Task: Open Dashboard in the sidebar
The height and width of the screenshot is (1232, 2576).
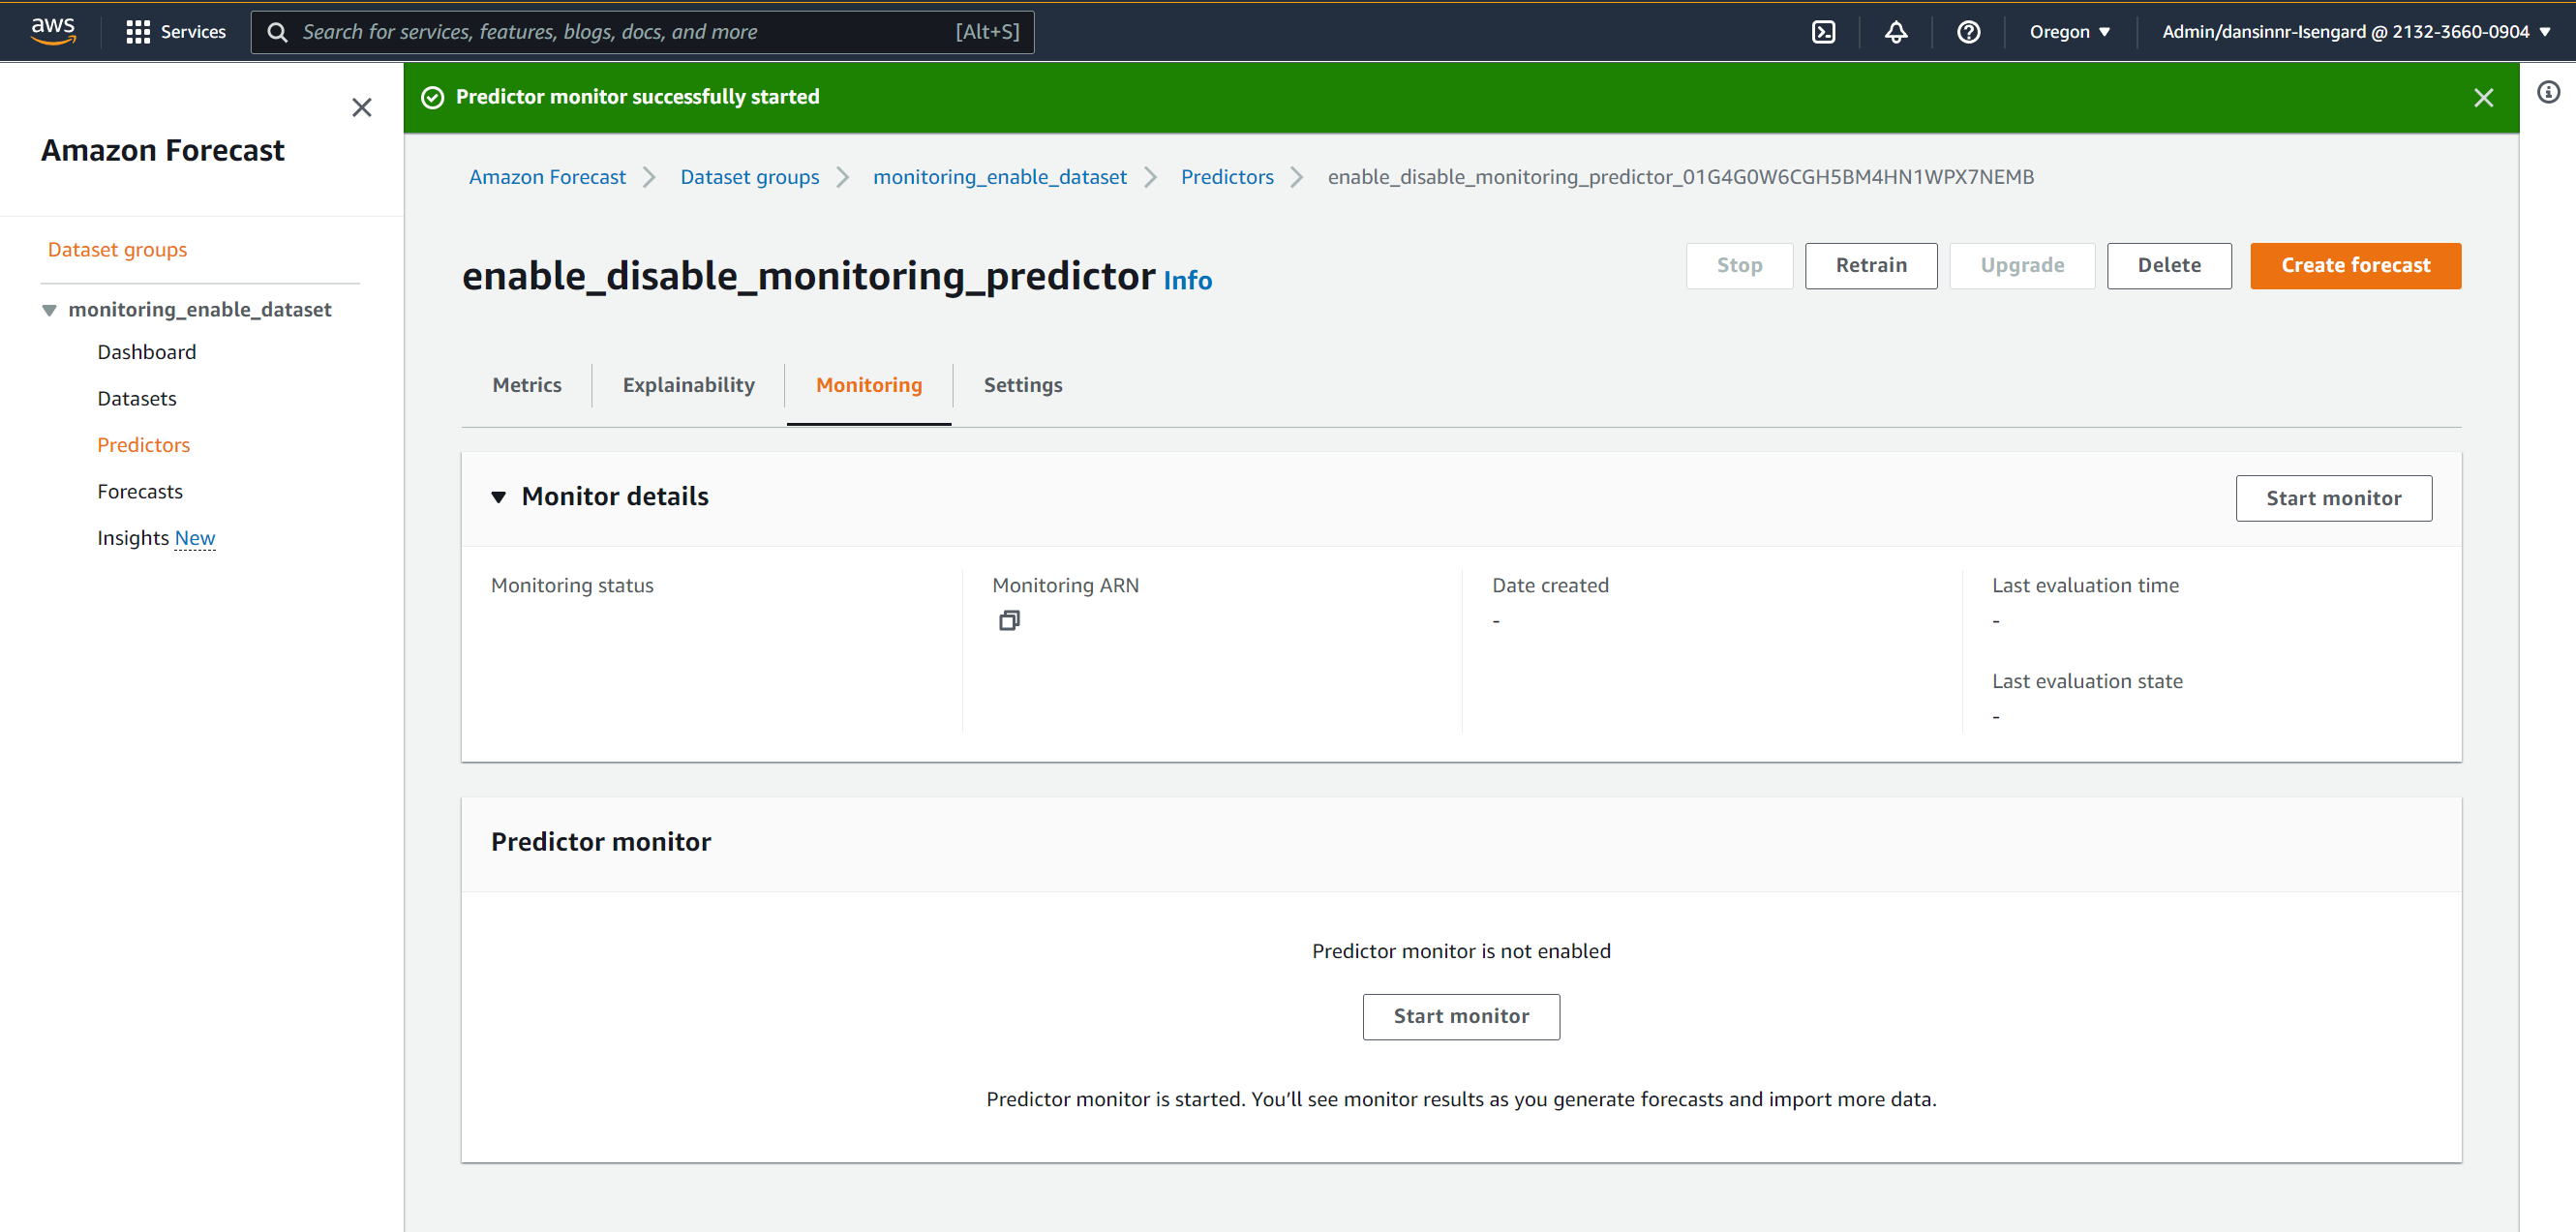Action: coord(146,352)
